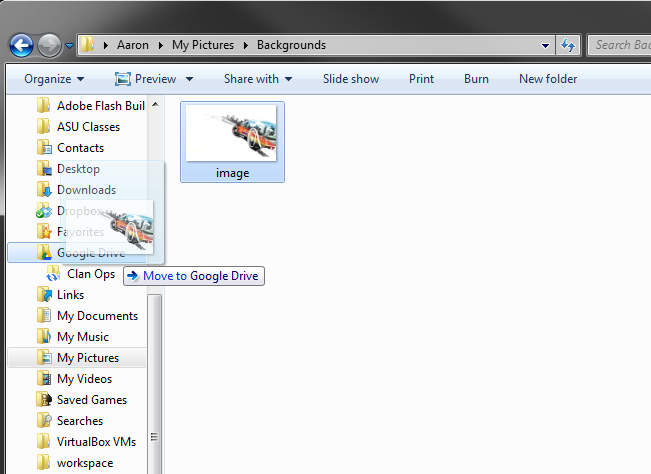This screenshot has height=474, width=651.
Task: Open the Share with menu
Action: pyautogui.click(x=258, y=79)
